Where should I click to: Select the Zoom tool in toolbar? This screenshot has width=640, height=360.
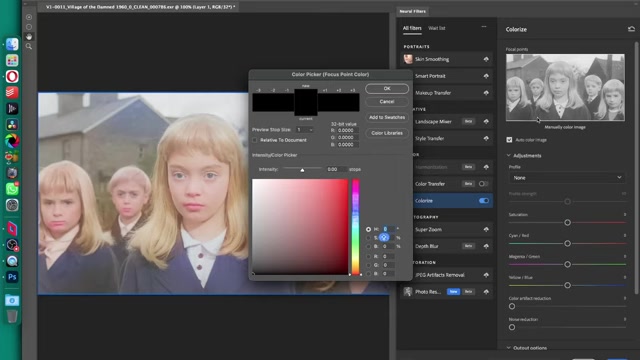tap(29, 47)
